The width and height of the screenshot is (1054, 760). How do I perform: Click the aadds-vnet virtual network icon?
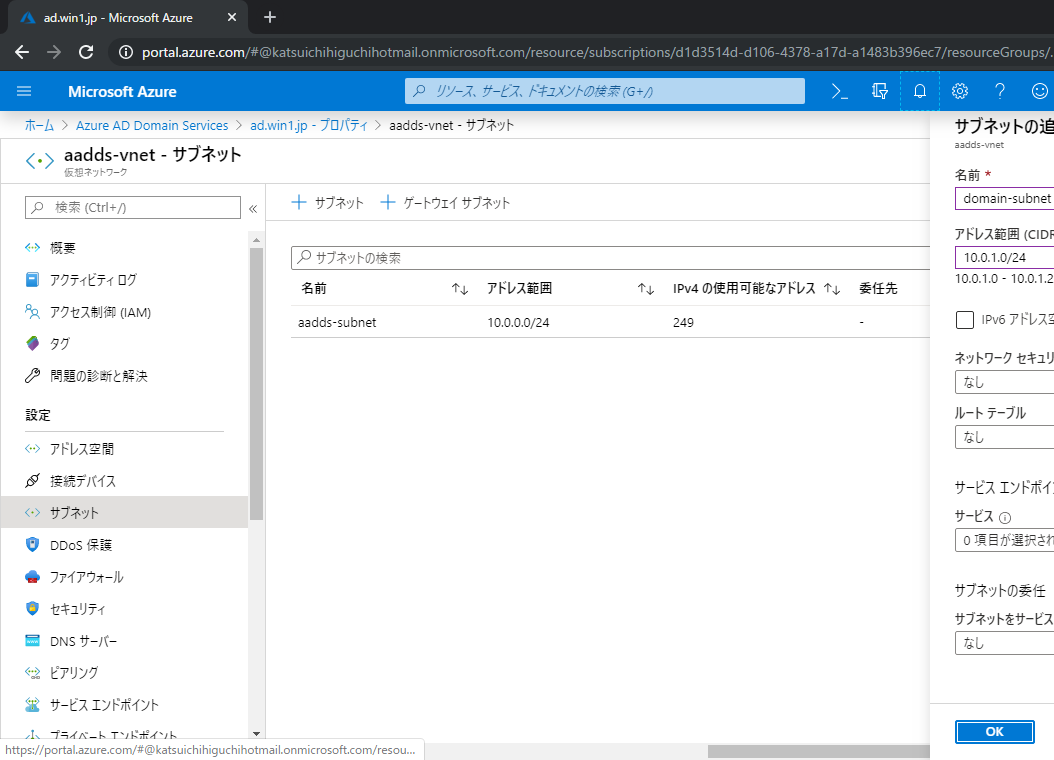tap(39, 161)
